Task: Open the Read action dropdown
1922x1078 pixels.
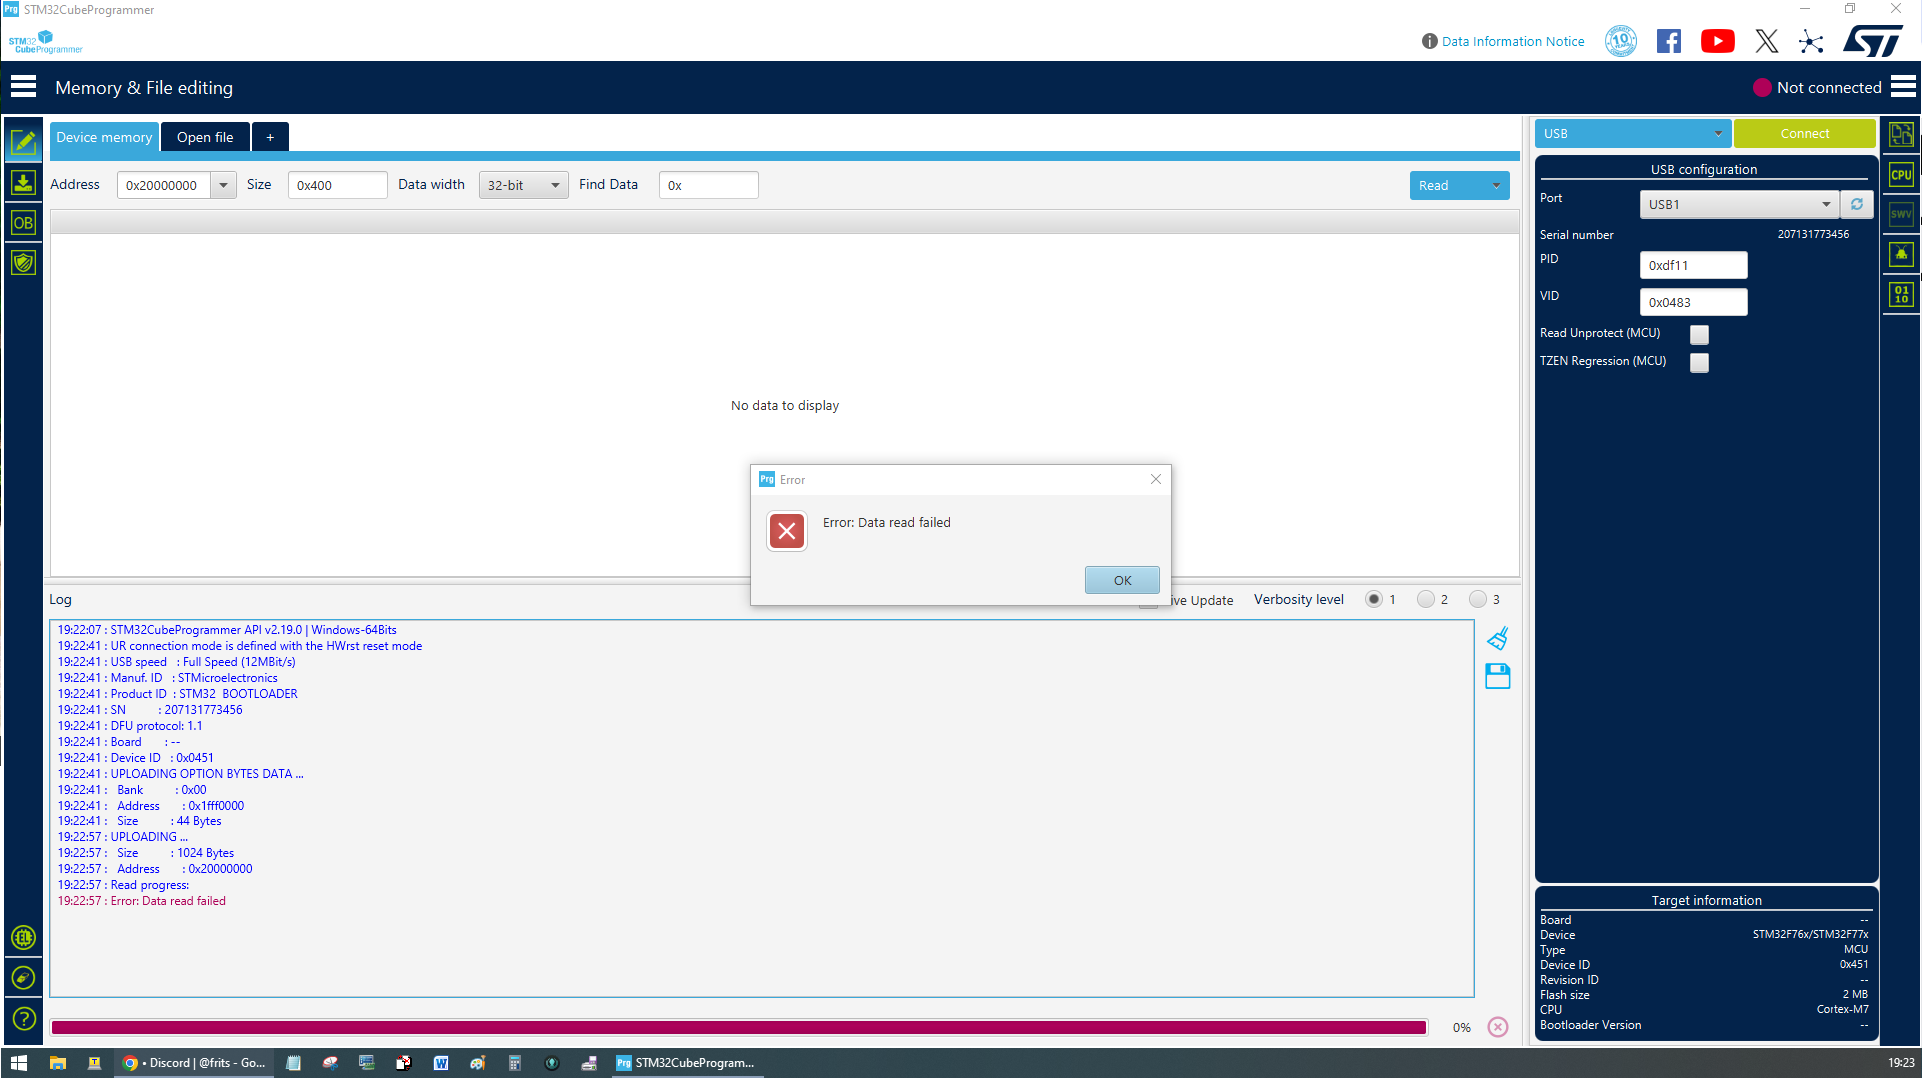Action: tap(1495, 185)
